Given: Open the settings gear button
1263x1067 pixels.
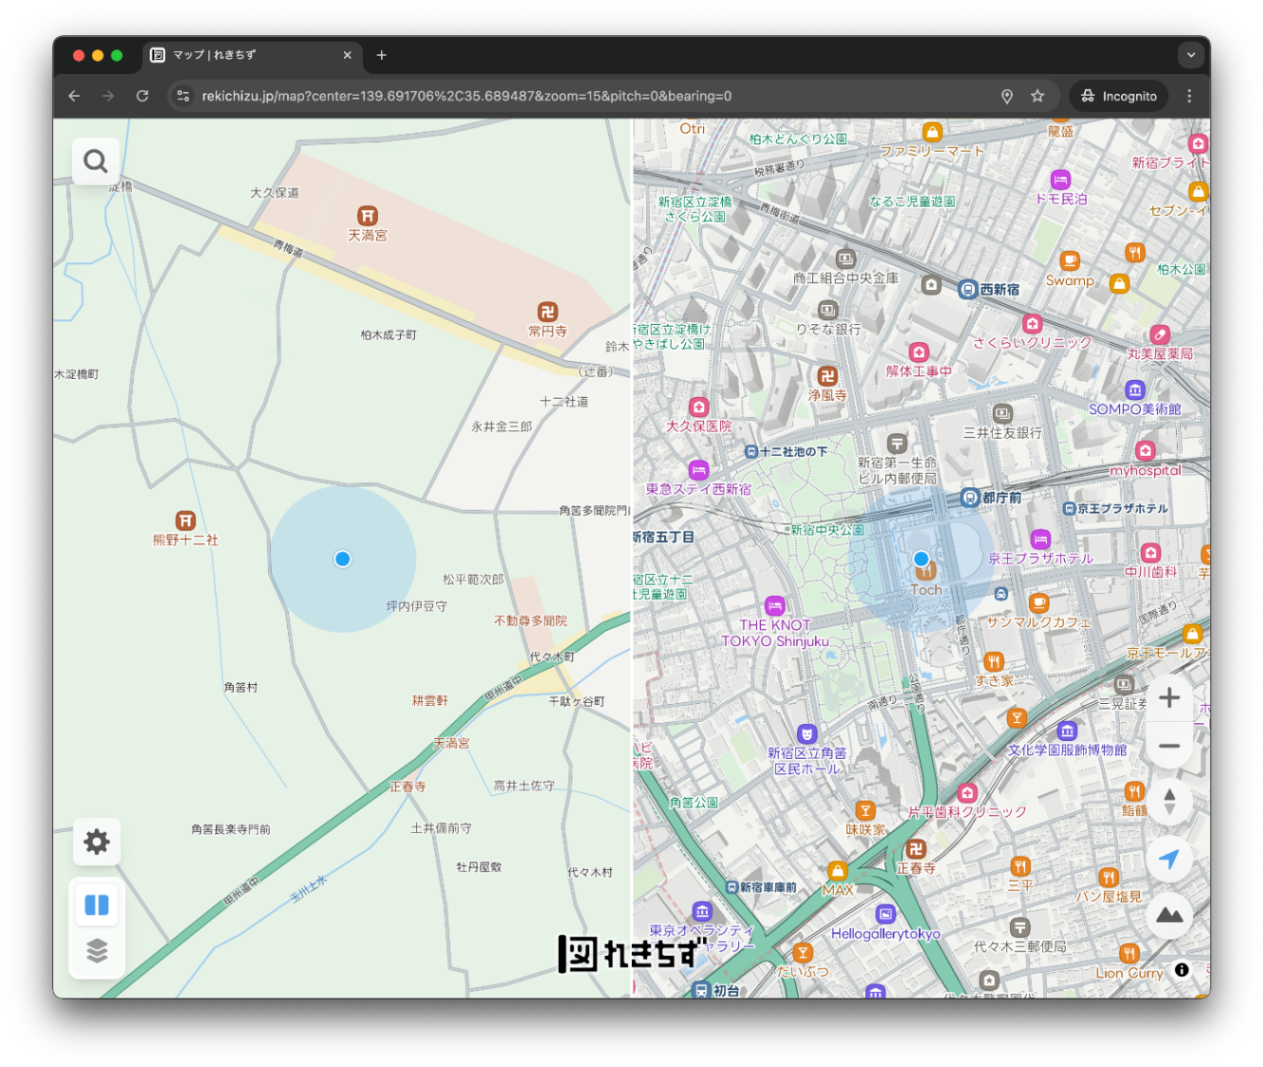Looking at the screenshot, I should point(97,842).
